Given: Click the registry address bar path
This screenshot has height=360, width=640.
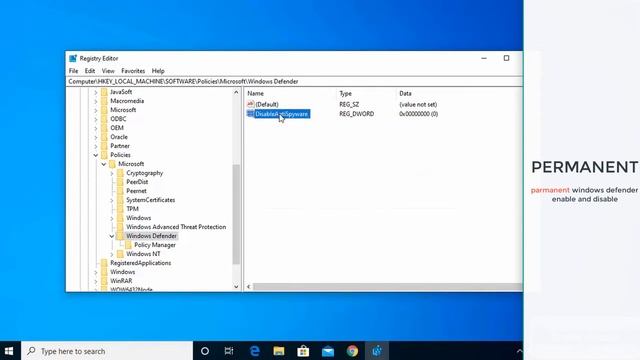Looking at the screenshot, I should click(183, 82).
